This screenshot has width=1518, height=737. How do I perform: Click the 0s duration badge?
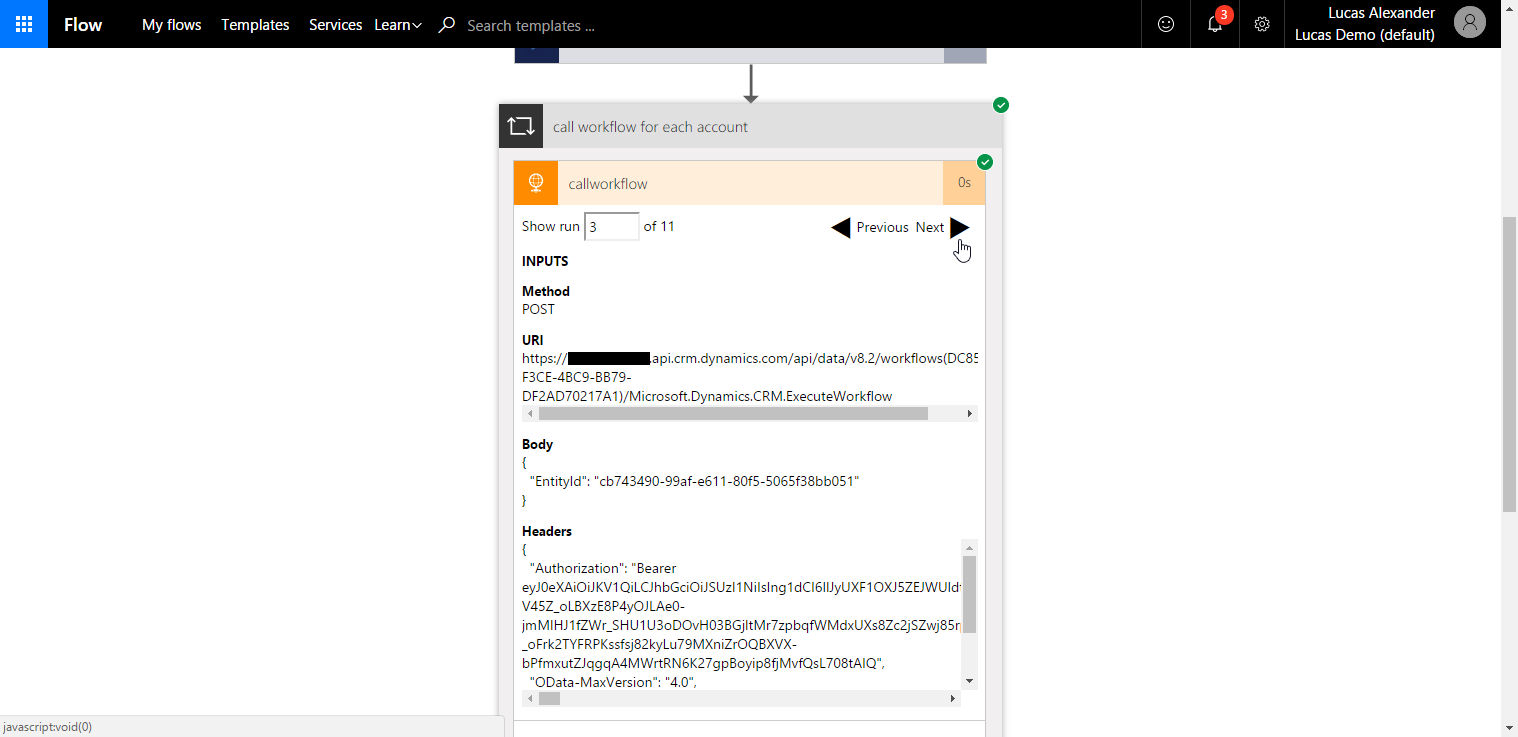pyautogui.click(x=964, y=183)
